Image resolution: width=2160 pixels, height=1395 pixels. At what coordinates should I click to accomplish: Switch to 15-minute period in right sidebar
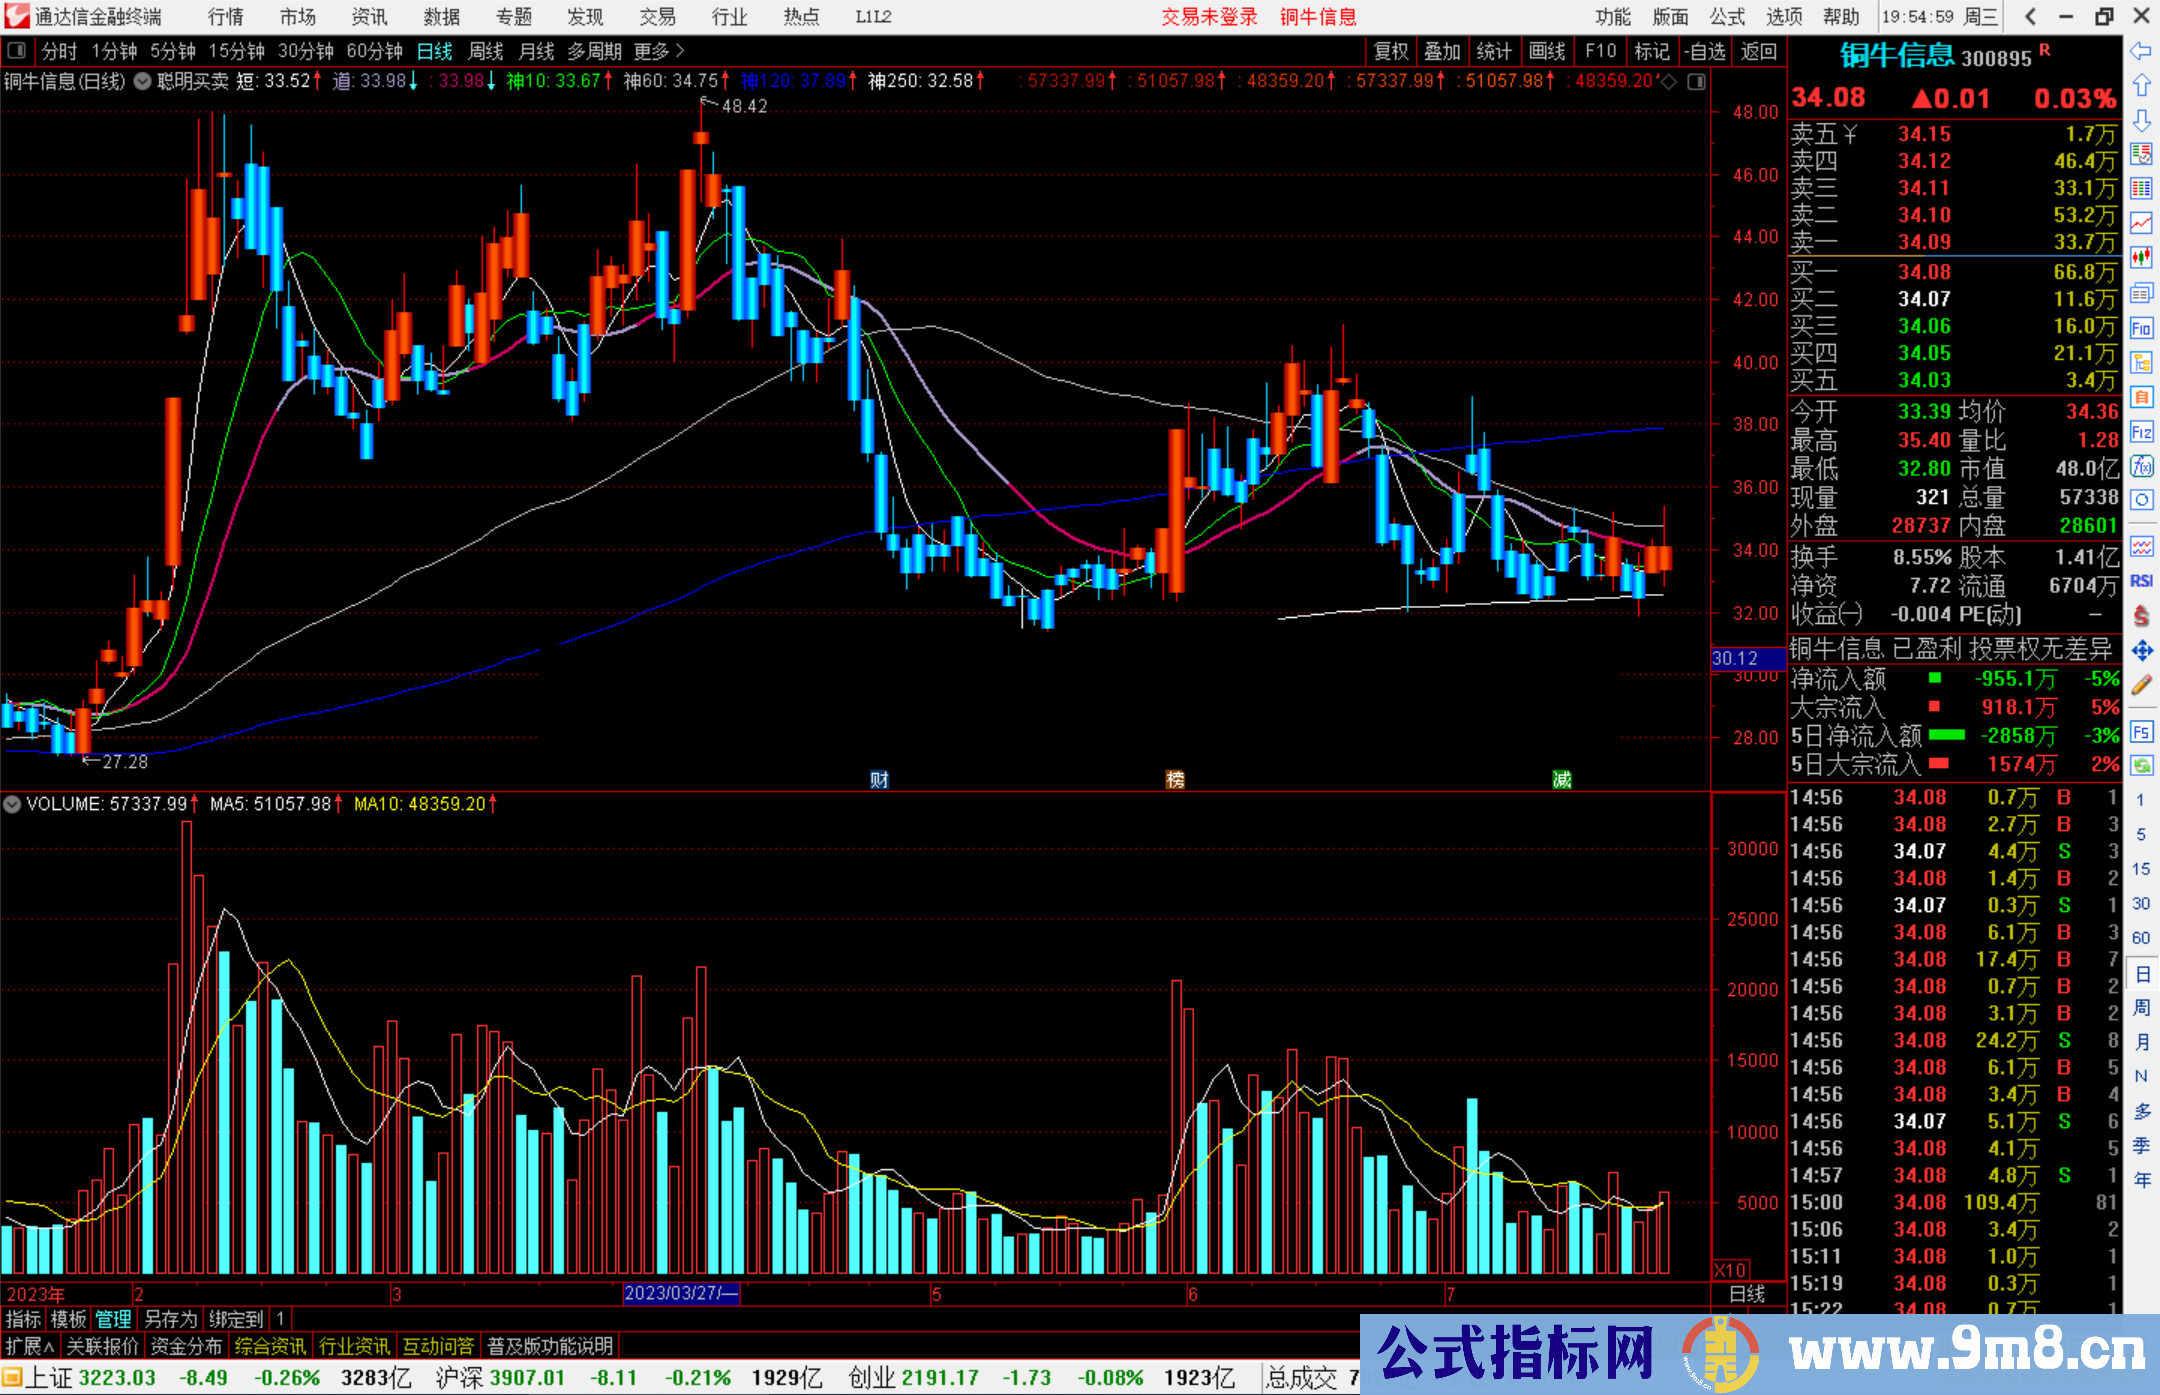(x=2140, y=869)
